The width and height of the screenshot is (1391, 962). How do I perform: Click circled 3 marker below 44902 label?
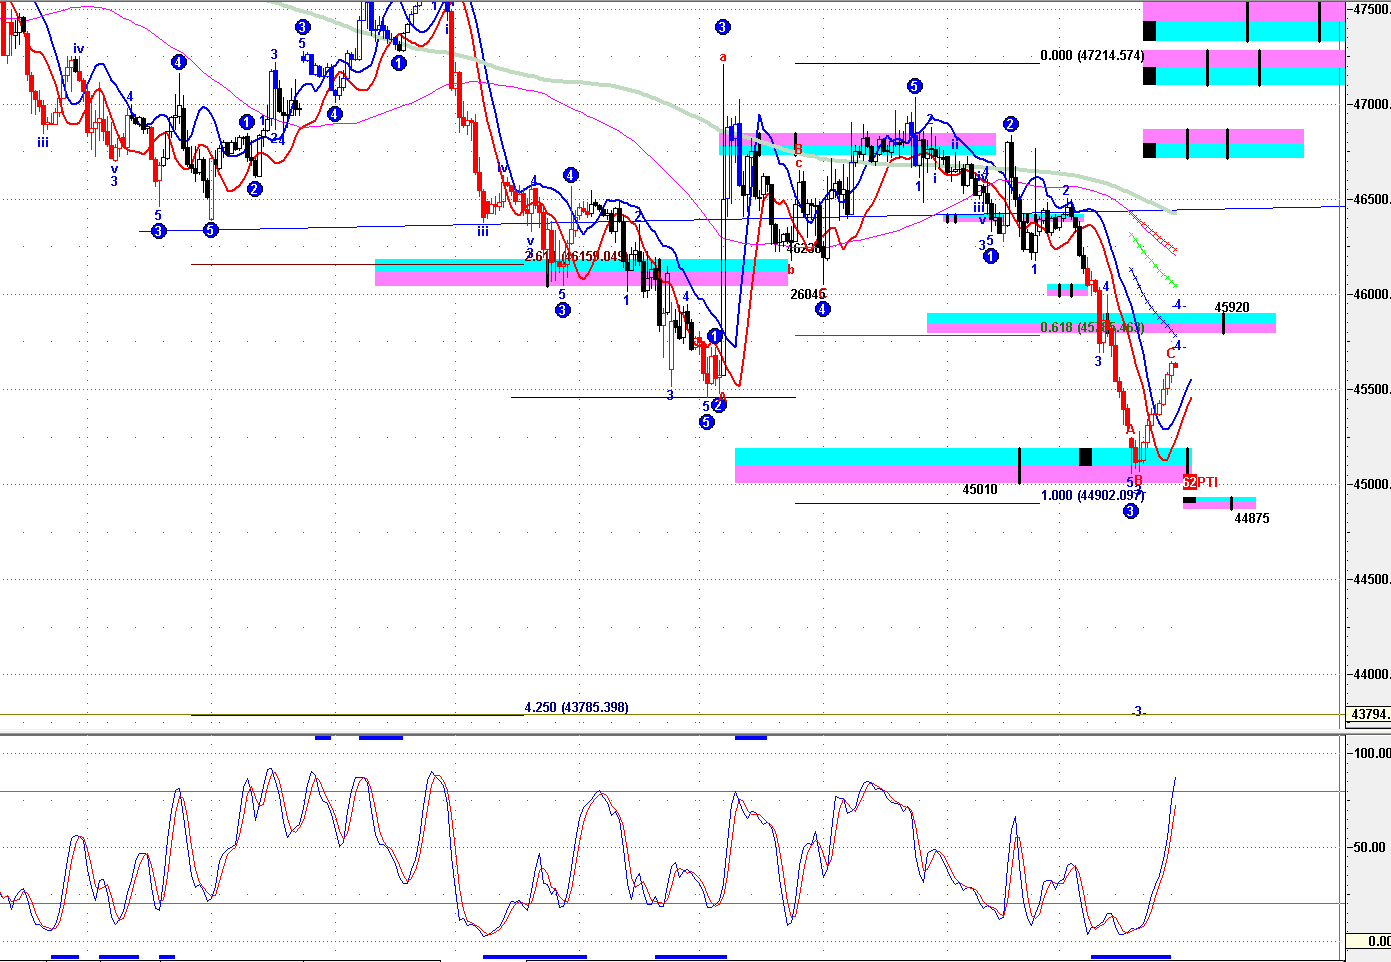click(1130, 511)
